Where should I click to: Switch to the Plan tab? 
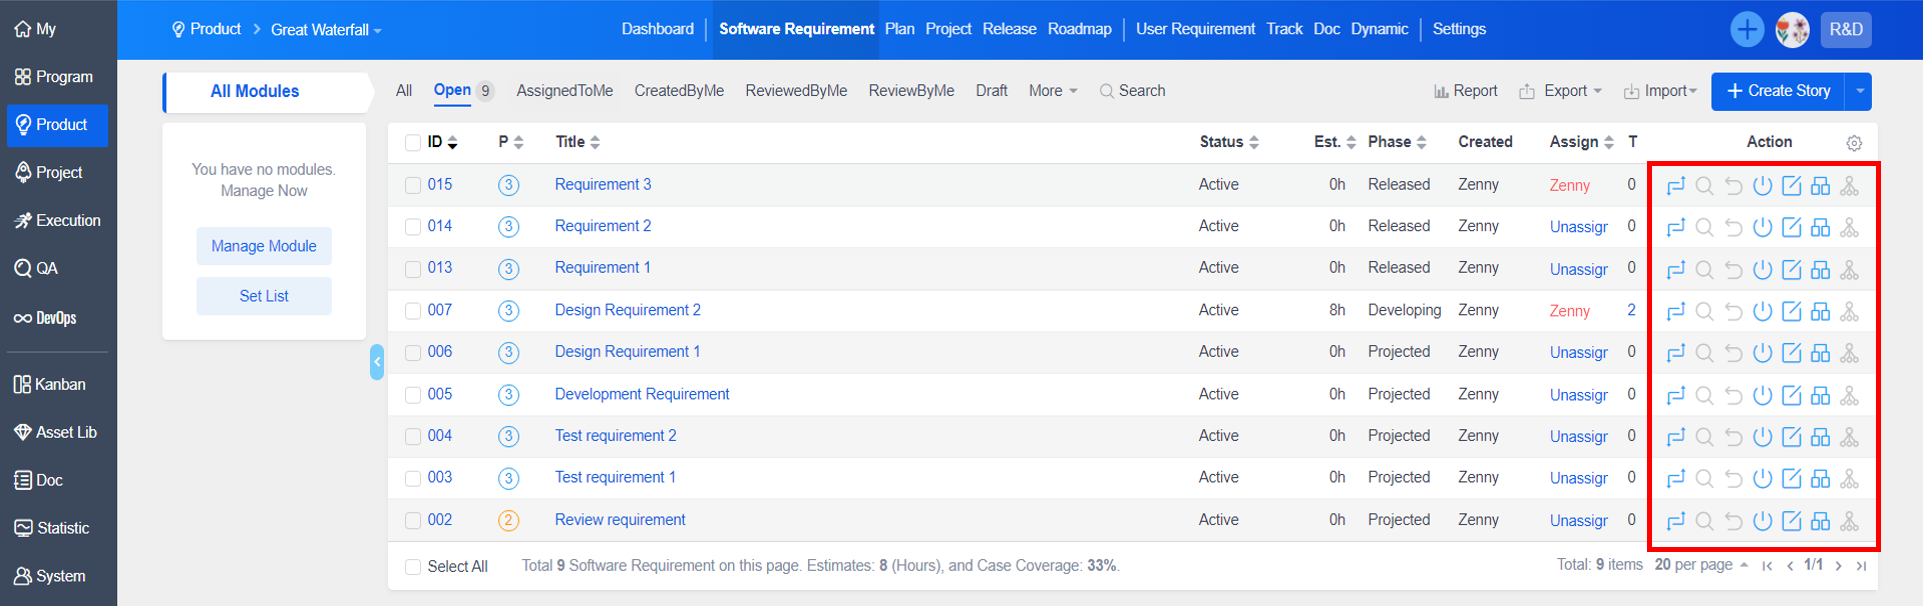click(899, 29)
